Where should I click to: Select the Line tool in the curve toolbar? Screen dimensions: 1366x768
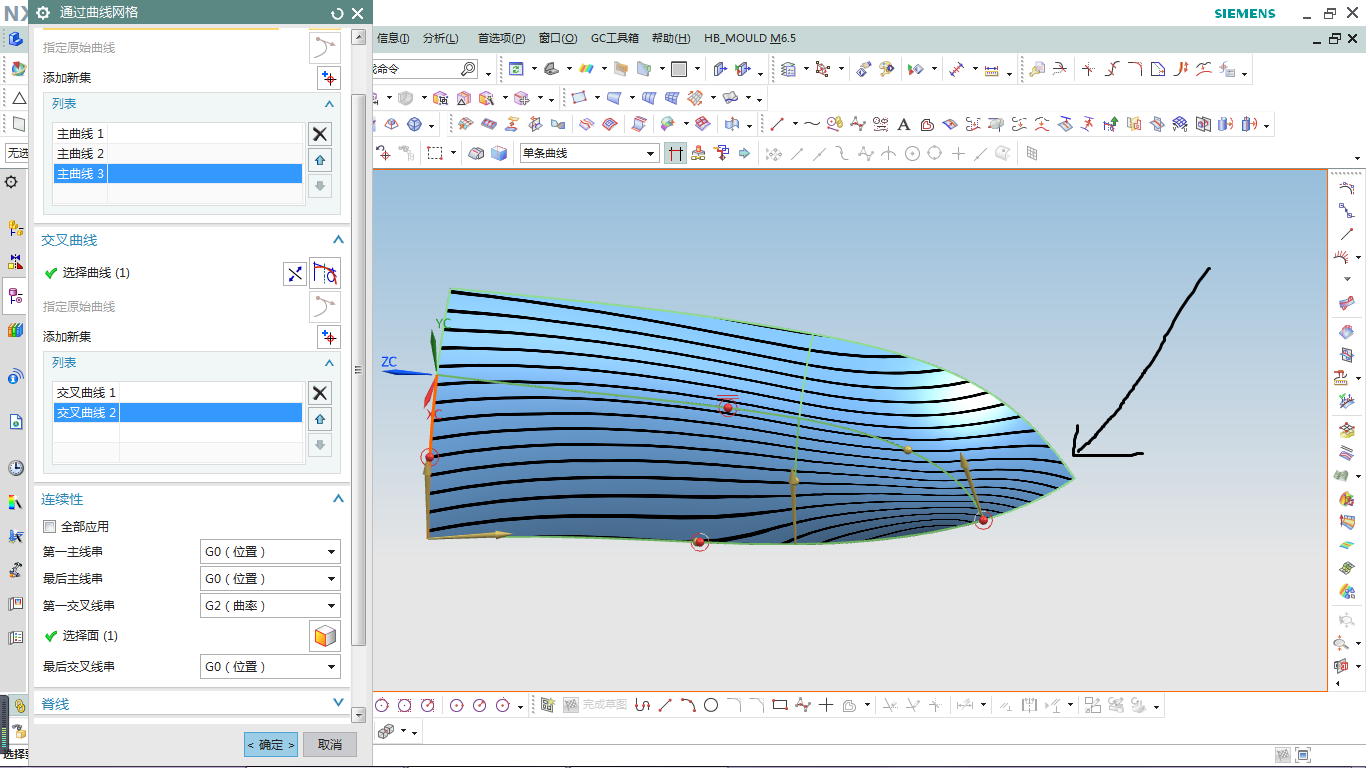(x=776, y=125)
